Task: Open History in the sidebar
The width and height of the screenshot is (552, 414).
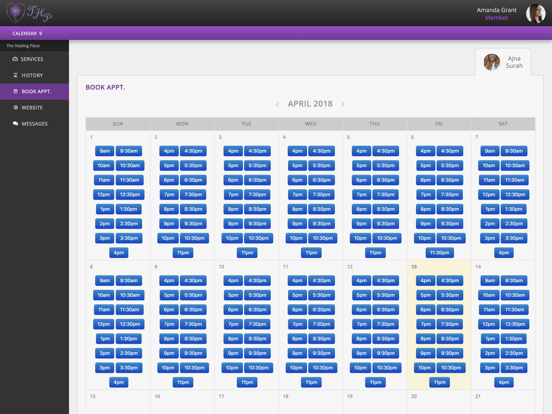Action: click(x=34, y=75)
